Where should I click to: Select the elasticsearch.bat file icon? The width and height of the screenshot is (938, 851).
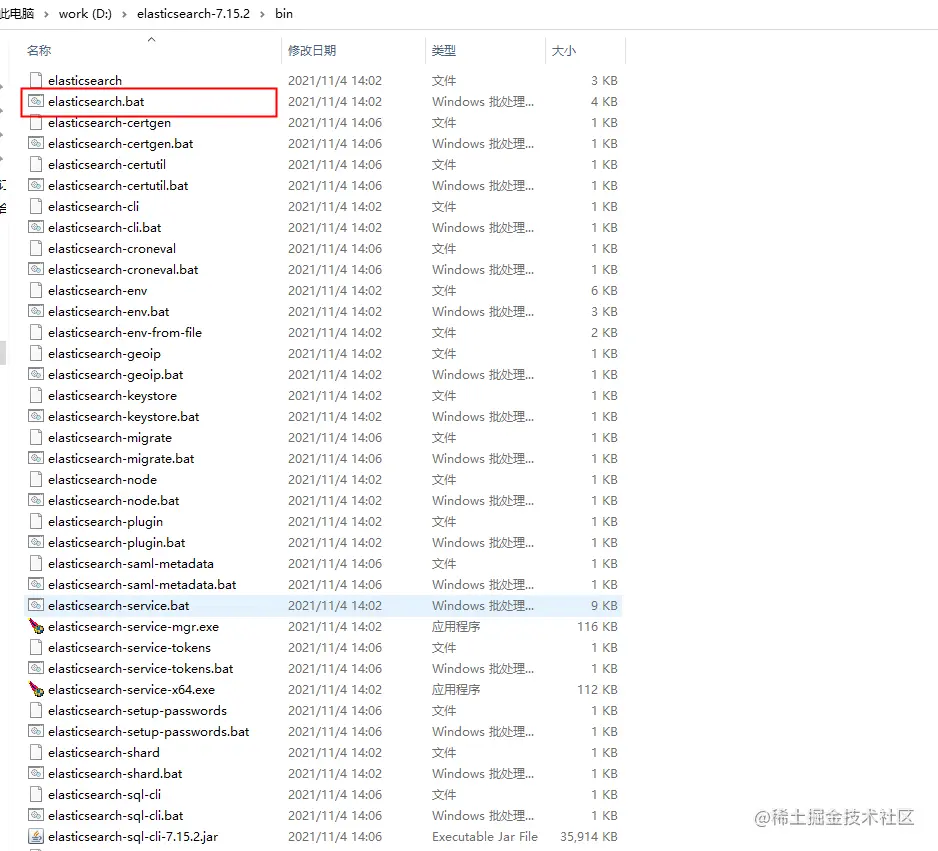(36, 101)
